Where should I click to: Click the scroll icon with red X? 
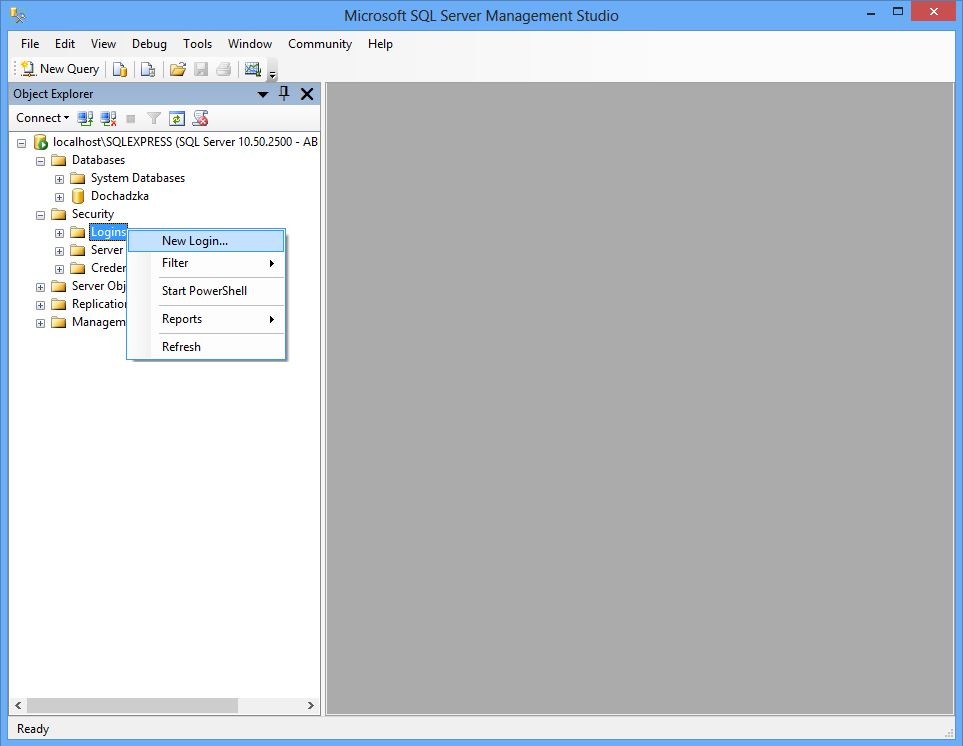click(x=200, y=118)
